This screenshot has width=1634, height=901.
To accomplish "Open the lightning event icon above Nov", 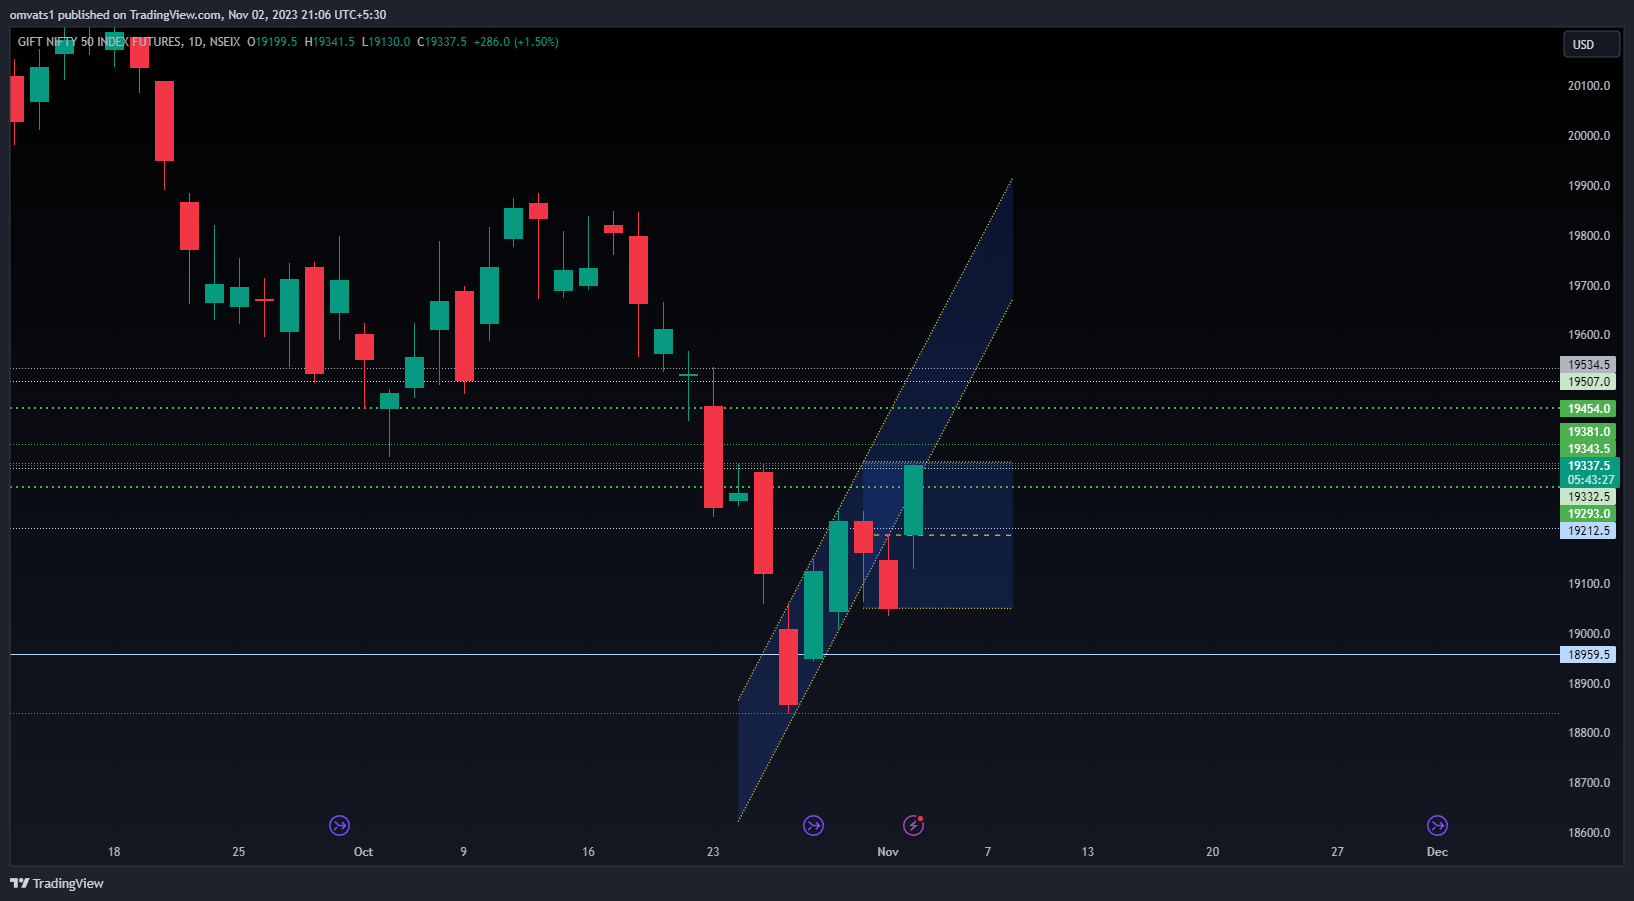I will click(x=913, y=825).
